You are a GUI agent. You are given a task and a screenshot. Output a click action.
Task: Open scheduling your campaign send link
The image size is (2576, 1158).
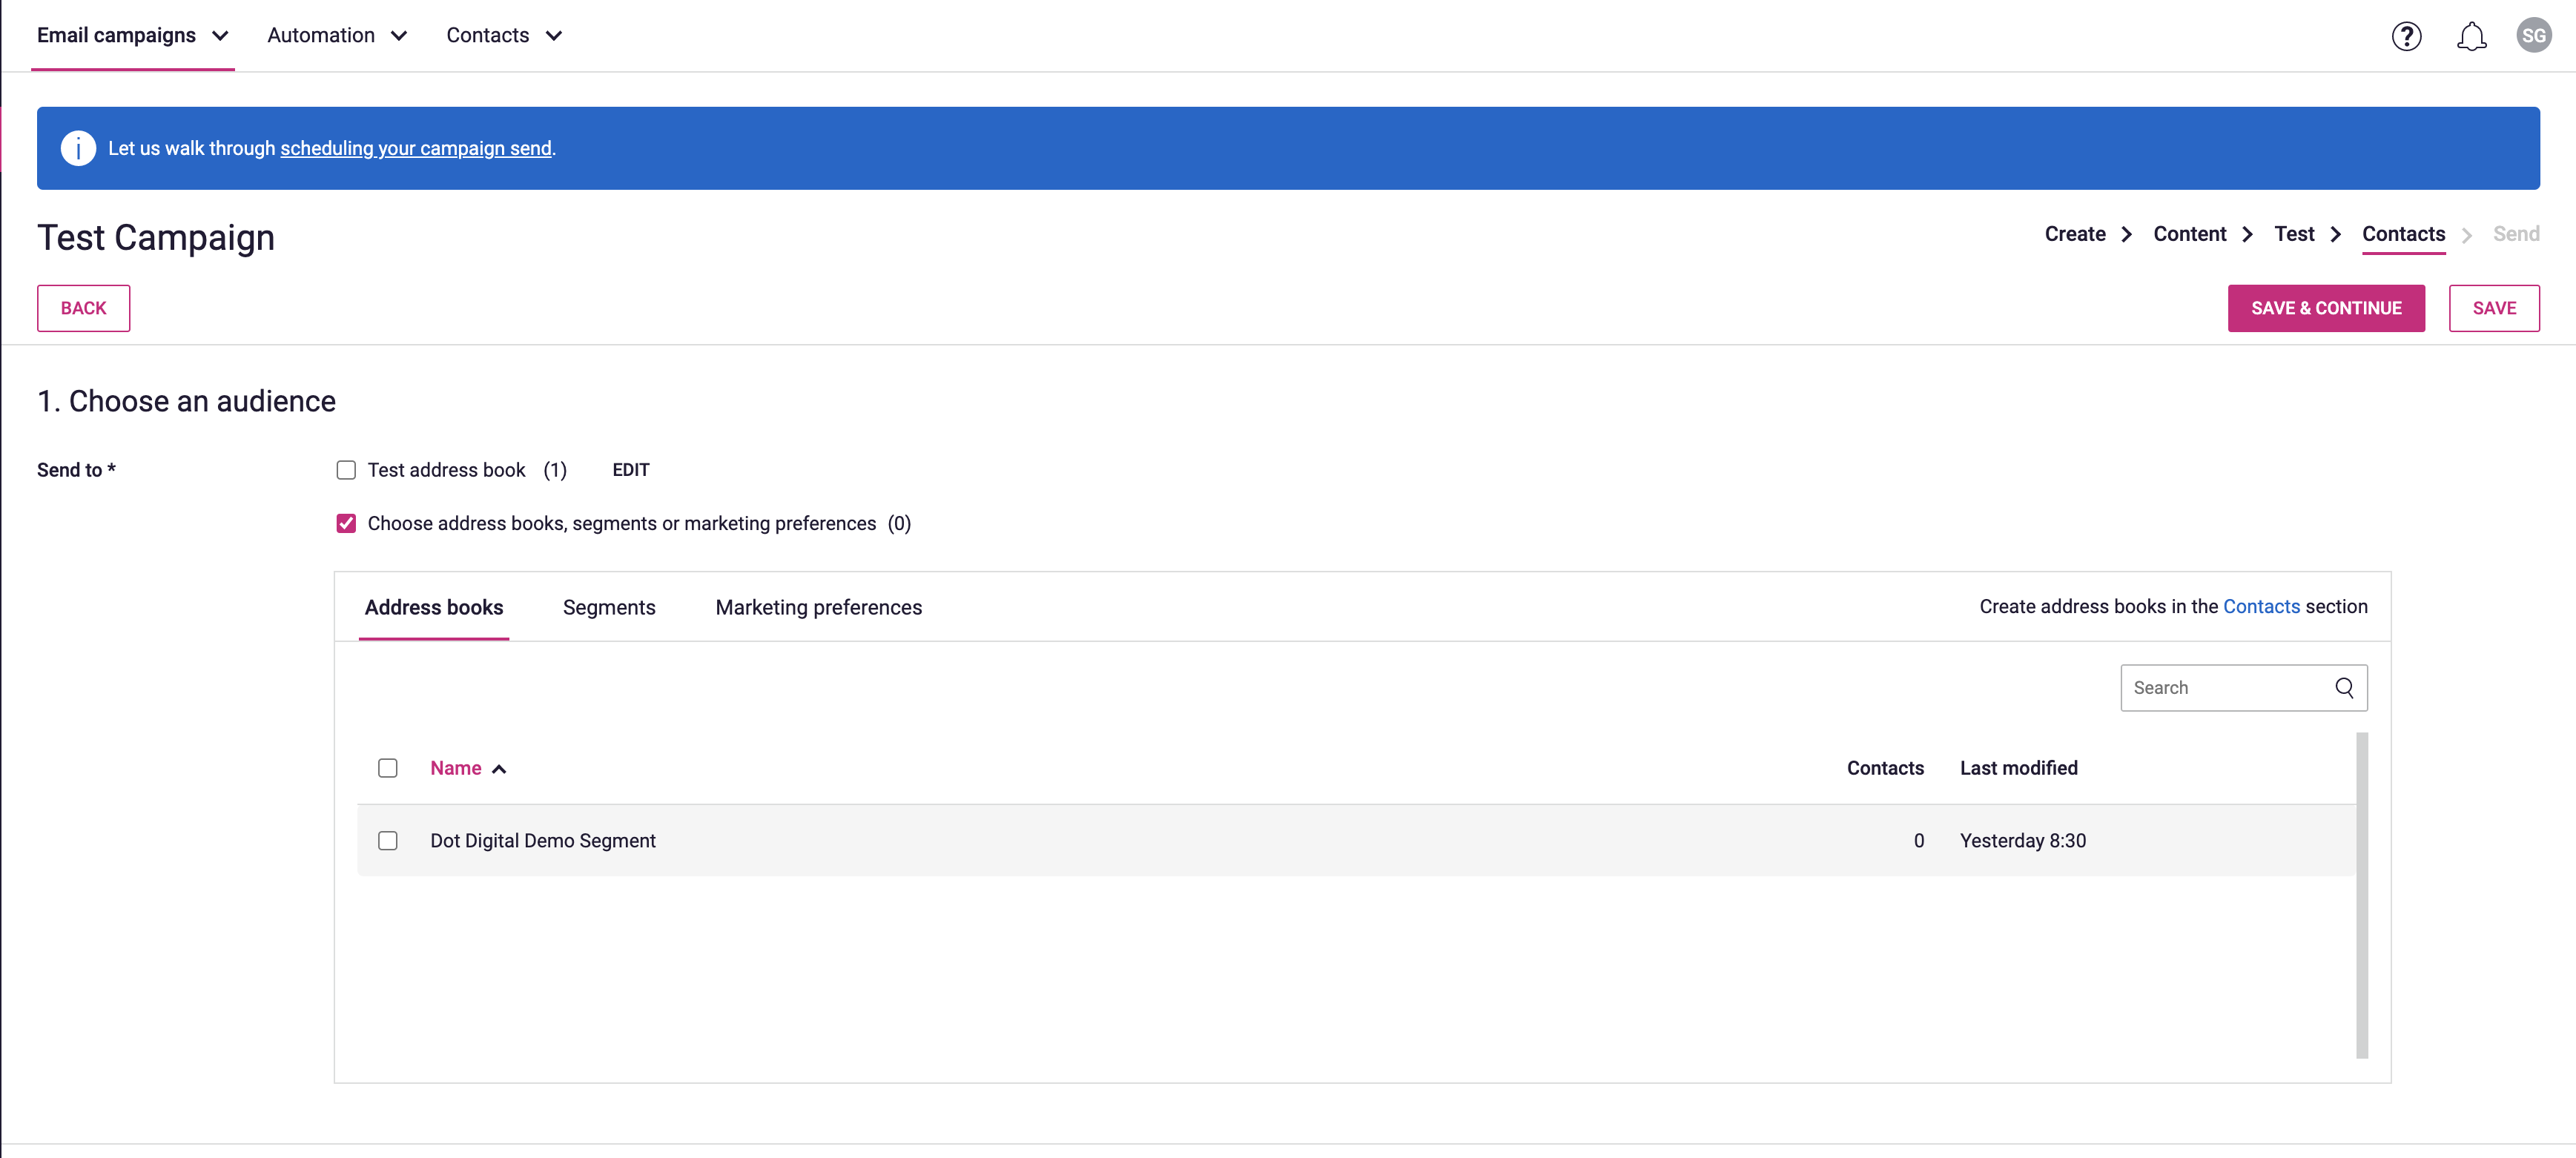click(416, 149)
